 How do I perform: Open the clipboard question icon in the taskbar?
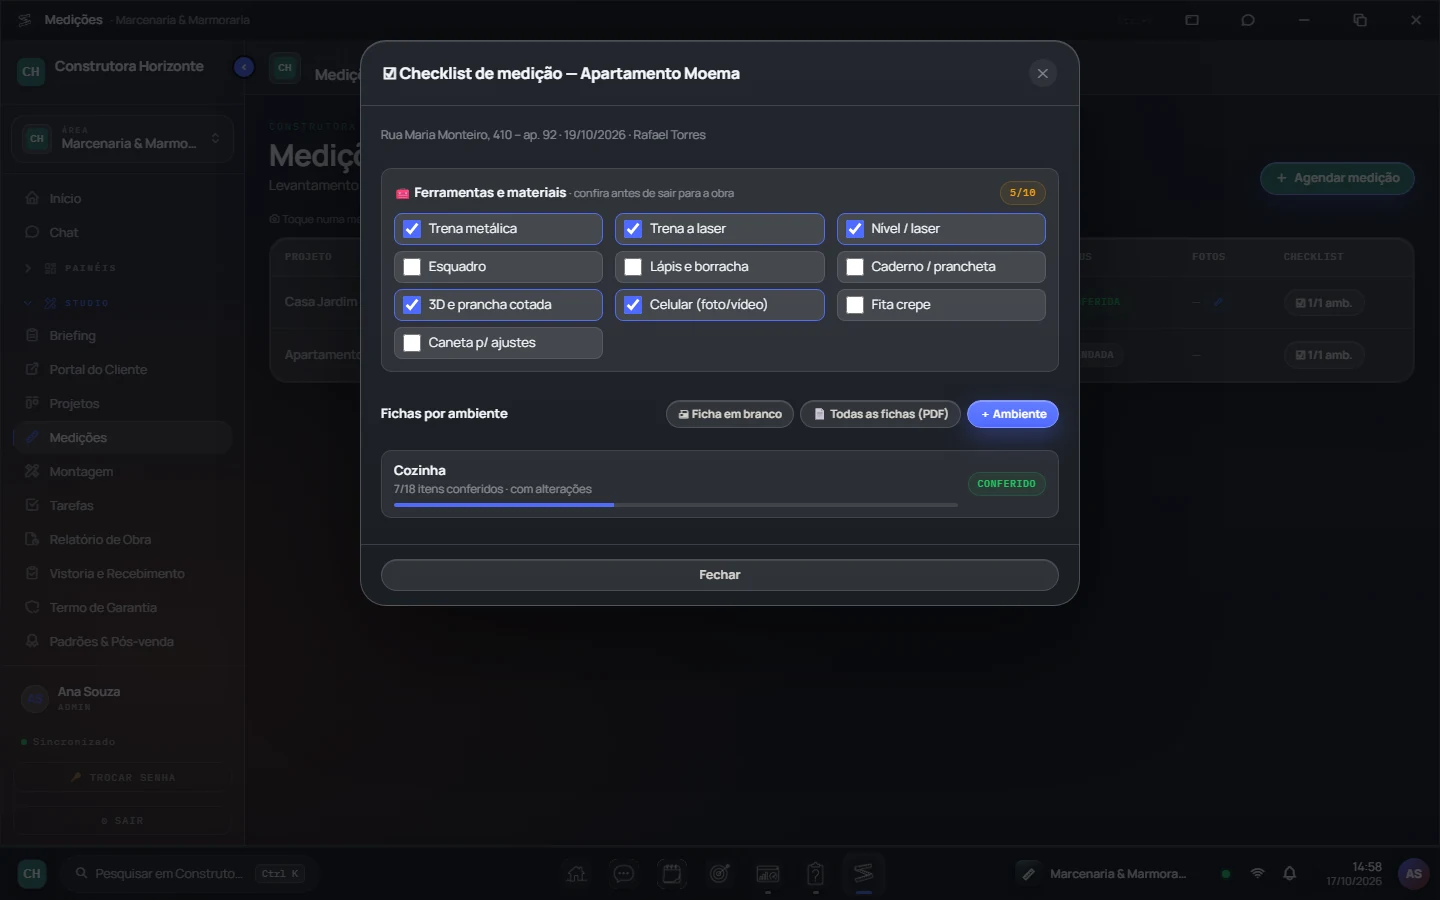(x=816, y=873)
